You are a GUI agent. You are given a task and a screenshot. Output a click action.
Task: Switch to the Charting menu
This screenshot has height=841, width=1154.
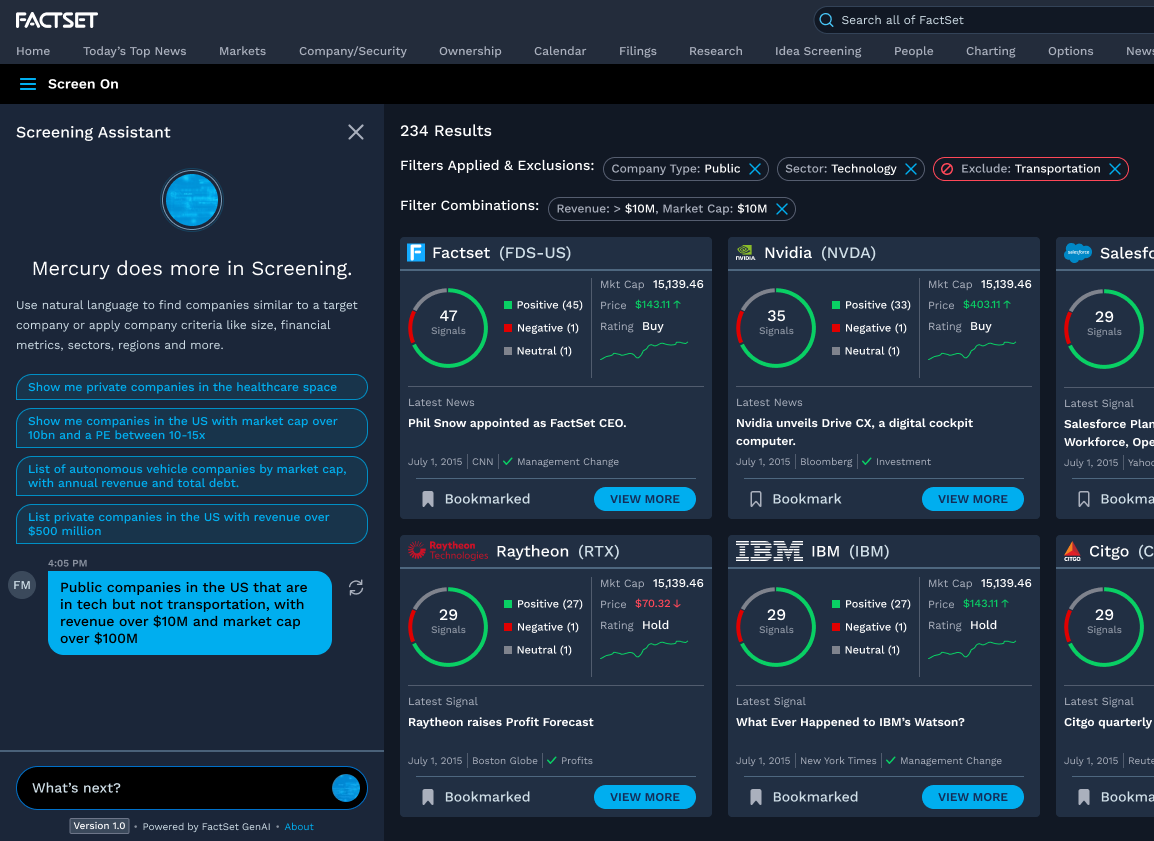point(990,51)
